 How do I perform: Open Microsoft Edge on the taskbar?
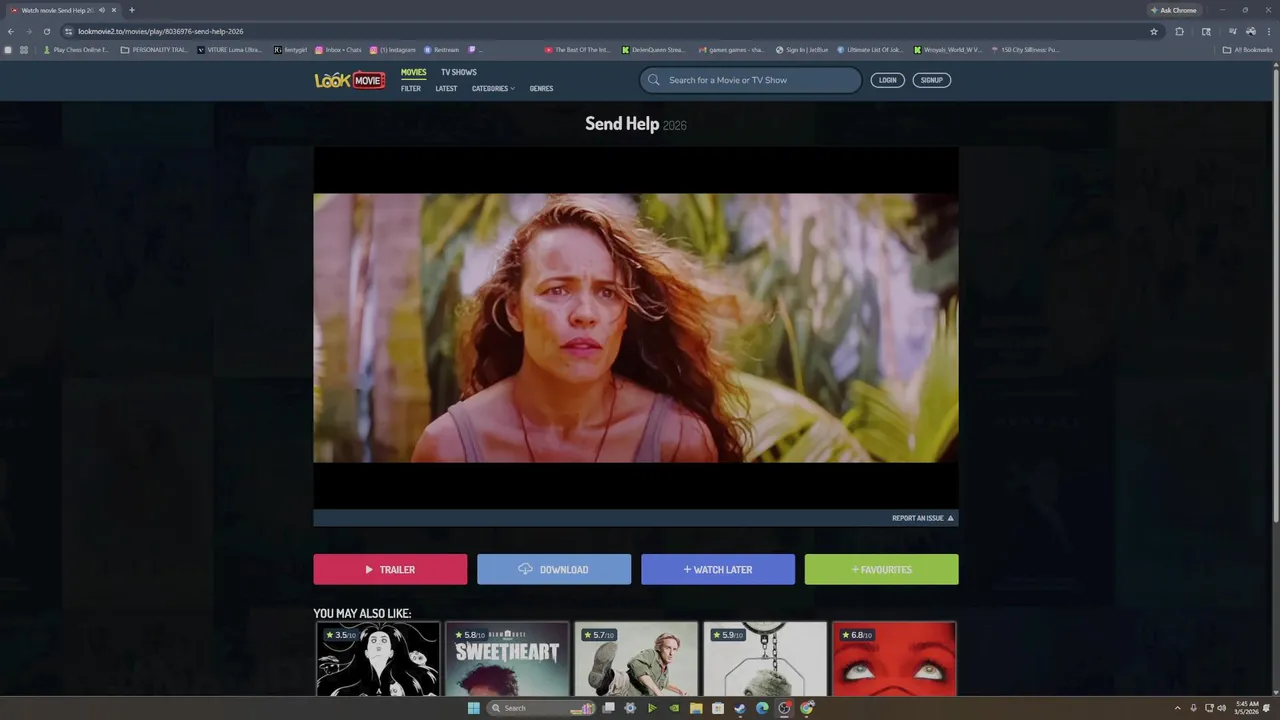762,708
